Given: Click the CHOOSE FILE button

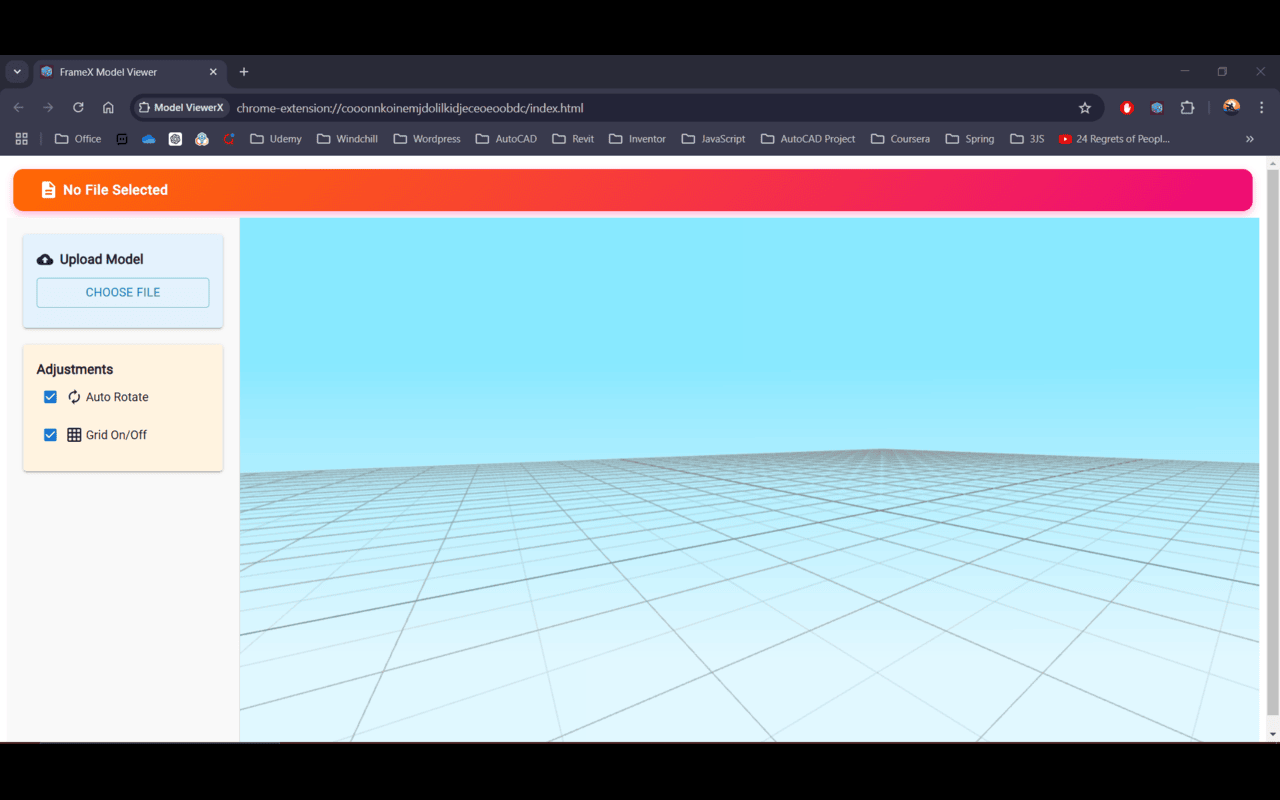Looking at the screenshot, I should click(x=122, y=292).
